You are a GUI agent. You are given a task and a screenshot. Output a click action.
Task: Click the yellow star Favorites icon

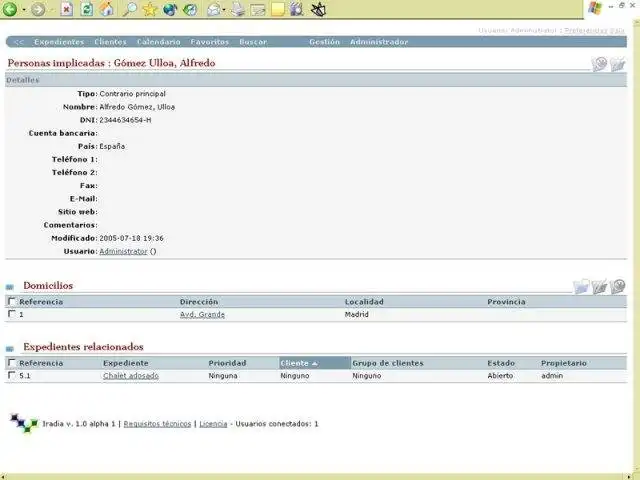150,9
